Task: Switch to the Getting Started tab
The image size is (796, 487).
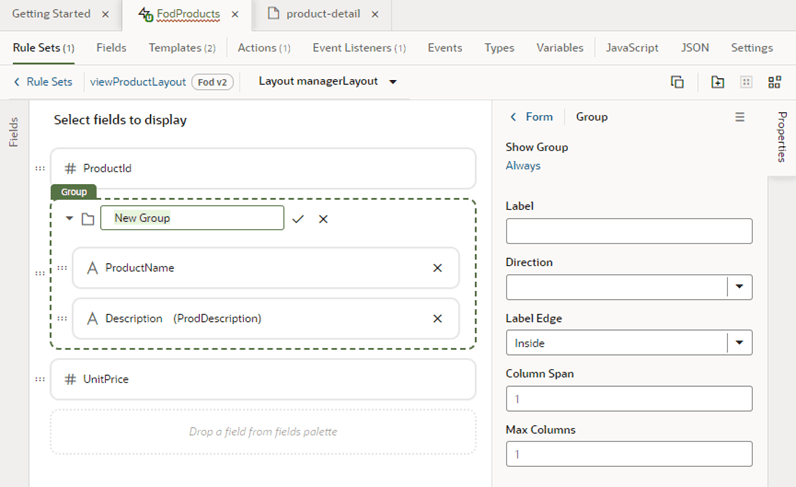Action: pyautogui.click(x=51, y=14)
